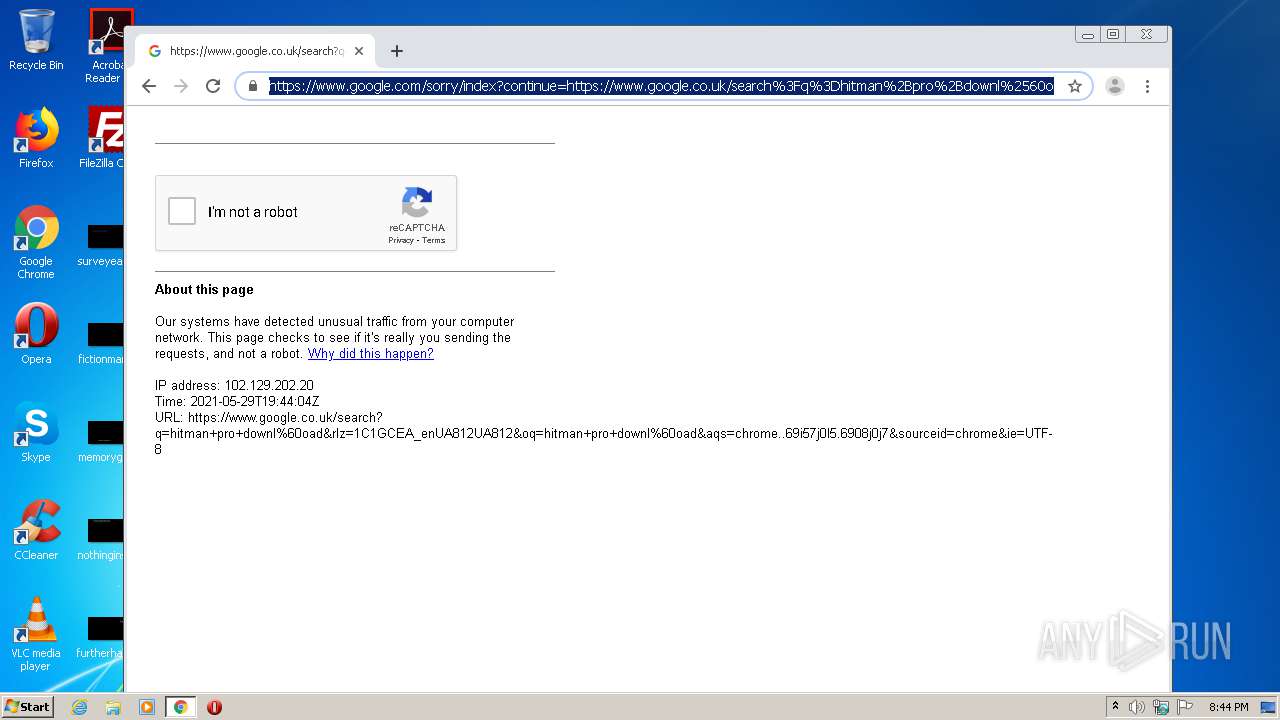Image resolution: width=1280 pixels, height=720 pixels.
Task: Click the Chrome forward arrow
Action: (181, 86)
